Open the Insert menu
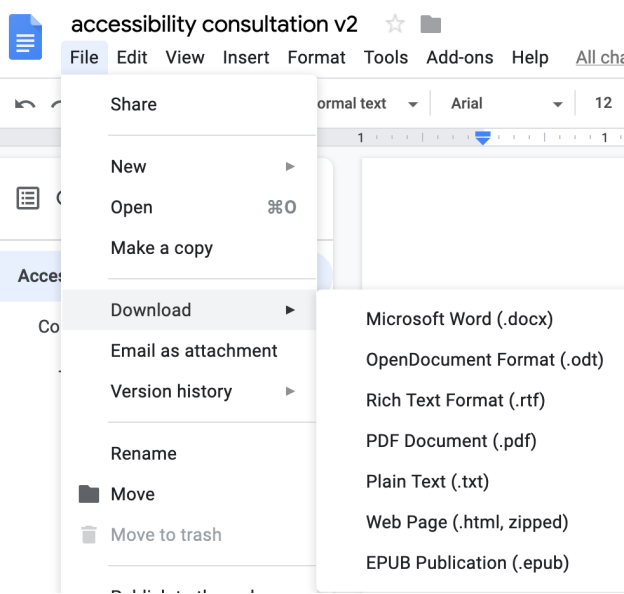 pyautogui.click(x=246, y=58)
